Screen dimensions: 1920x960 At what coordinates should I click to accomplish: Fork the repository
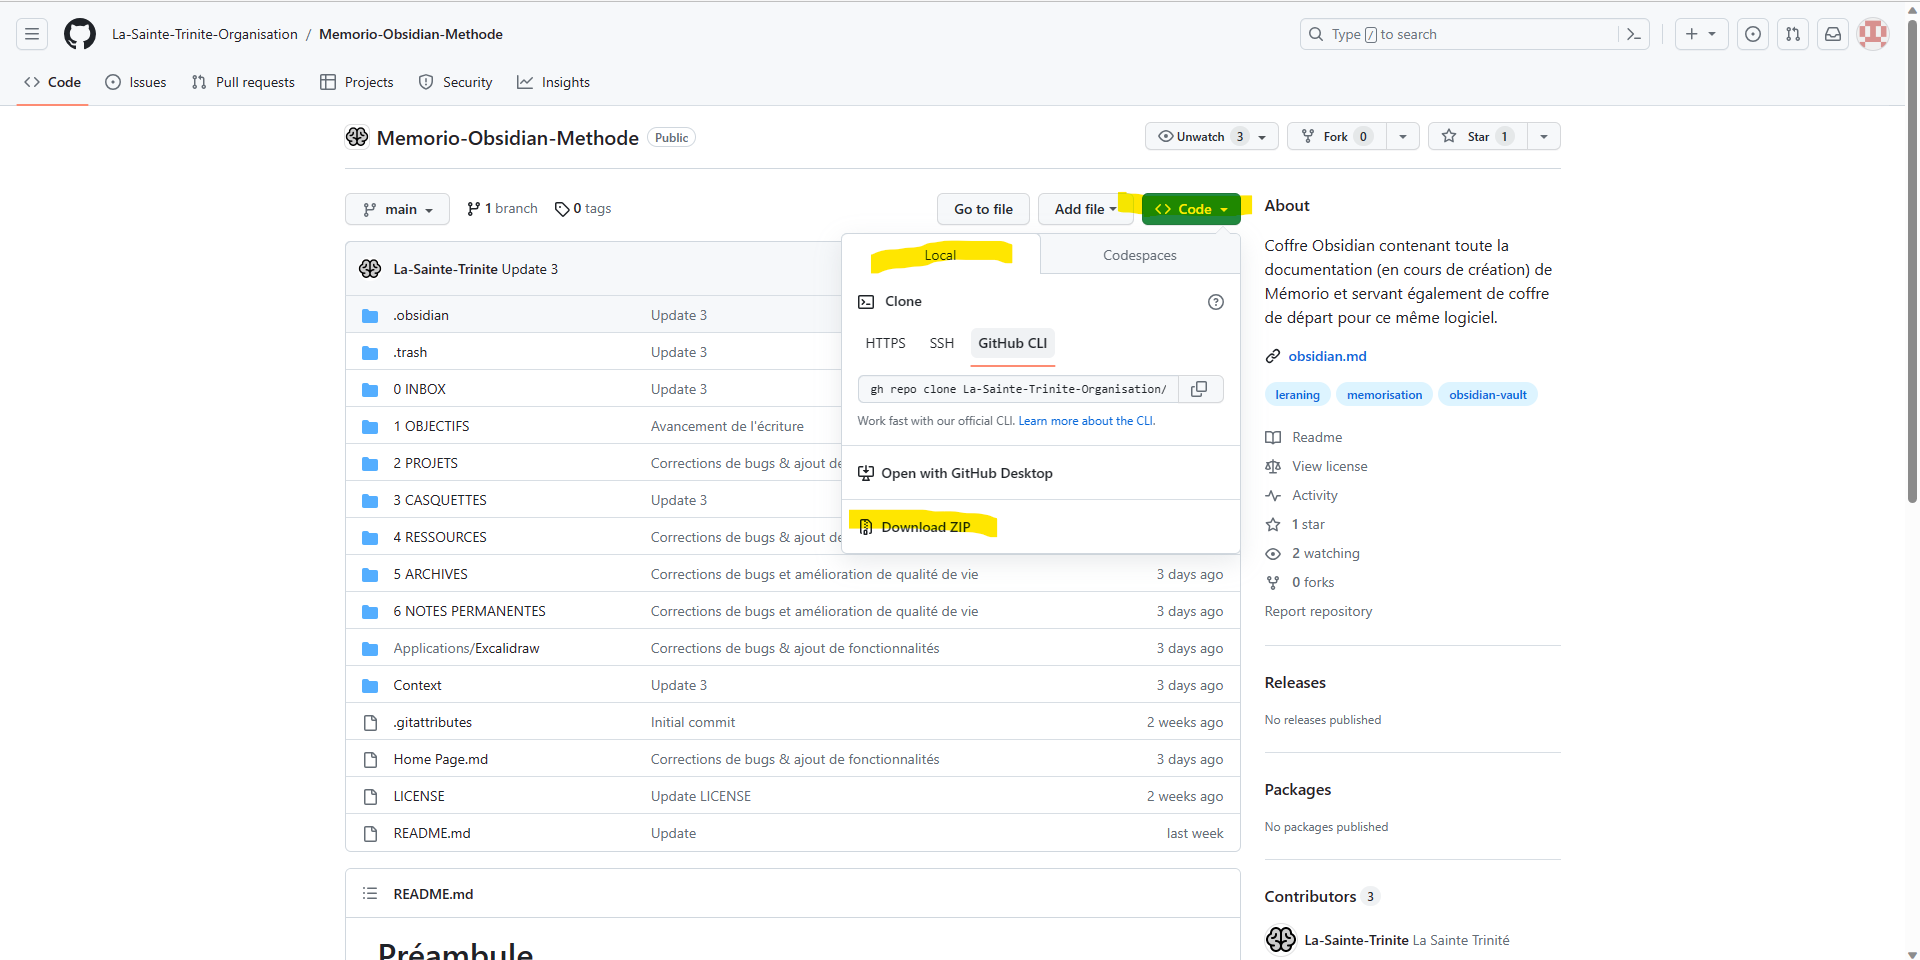(1336, 137)
